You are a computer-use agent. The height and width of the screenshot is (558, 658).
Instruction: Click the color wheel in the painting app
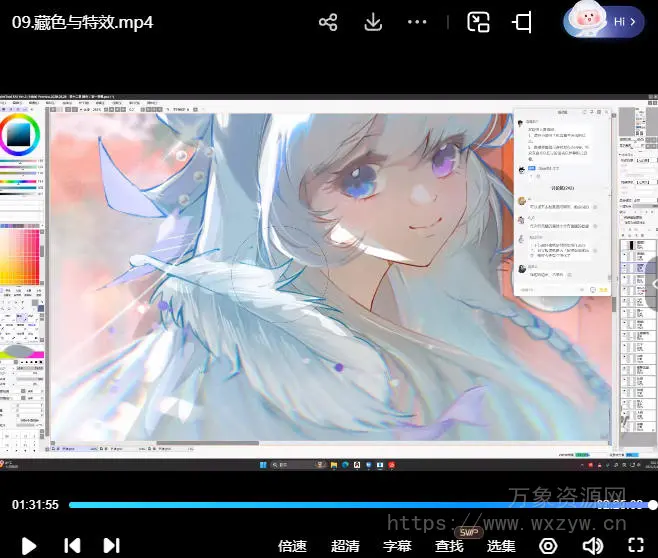click(19, 133)
